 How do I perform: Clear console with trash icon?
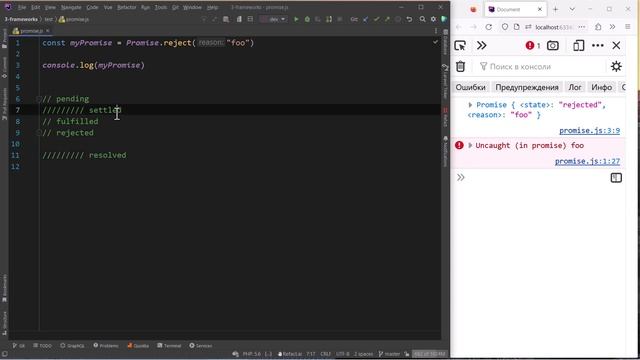click(x=460, y=66)
